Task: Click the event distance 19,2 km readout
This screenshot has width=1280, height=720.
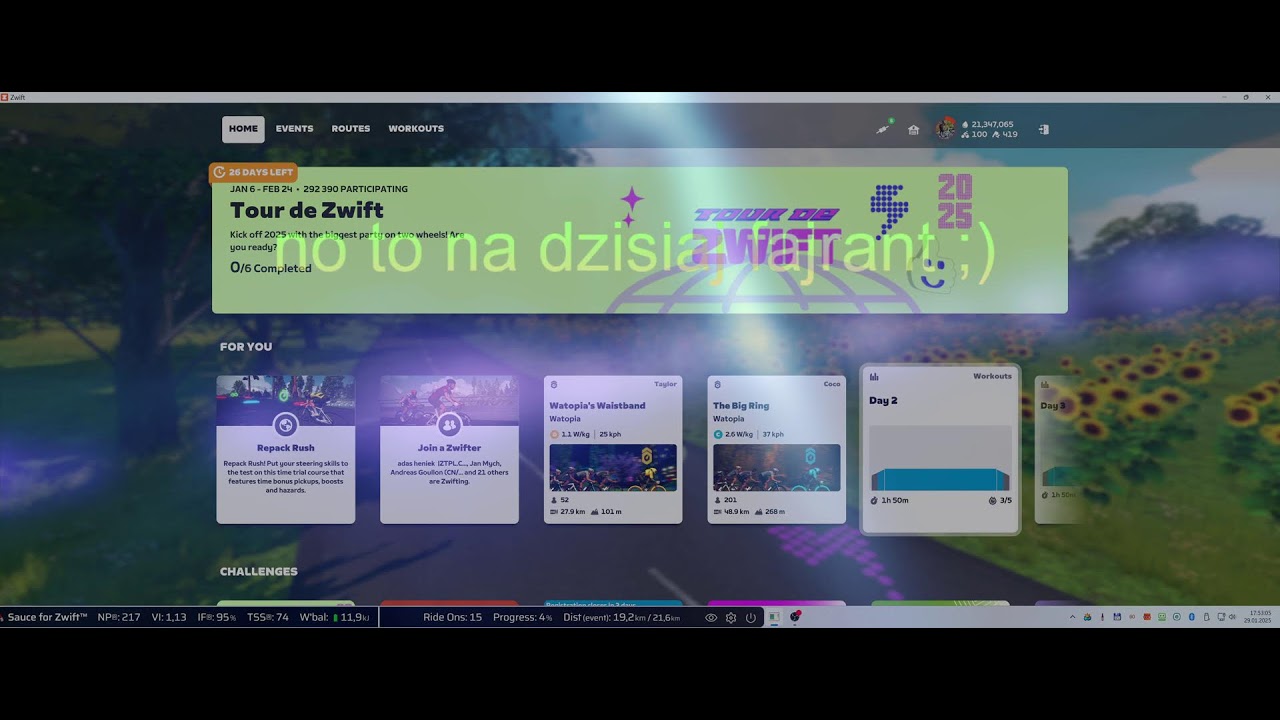Action: tap(622, 618)
